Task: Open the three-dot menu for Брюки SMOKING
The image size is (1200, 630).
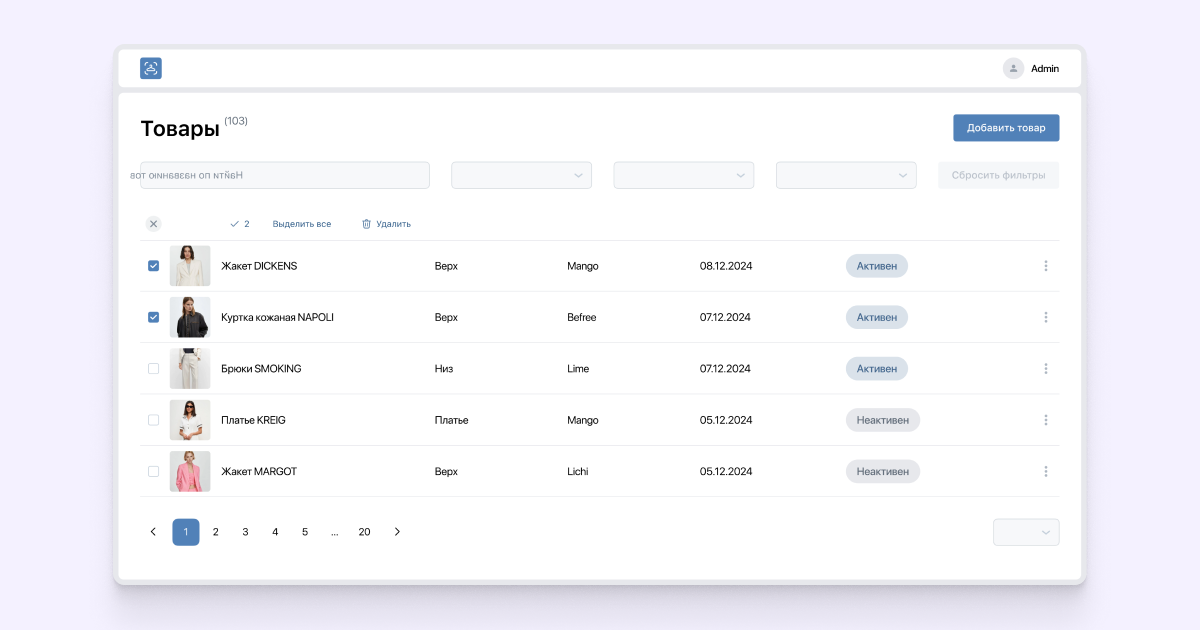Action: tap(1046, 369)
